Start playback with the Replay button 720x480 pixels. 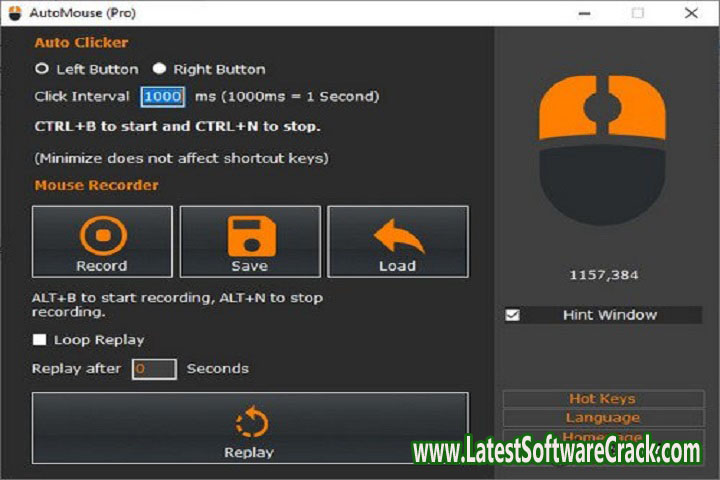coord(249,428)
